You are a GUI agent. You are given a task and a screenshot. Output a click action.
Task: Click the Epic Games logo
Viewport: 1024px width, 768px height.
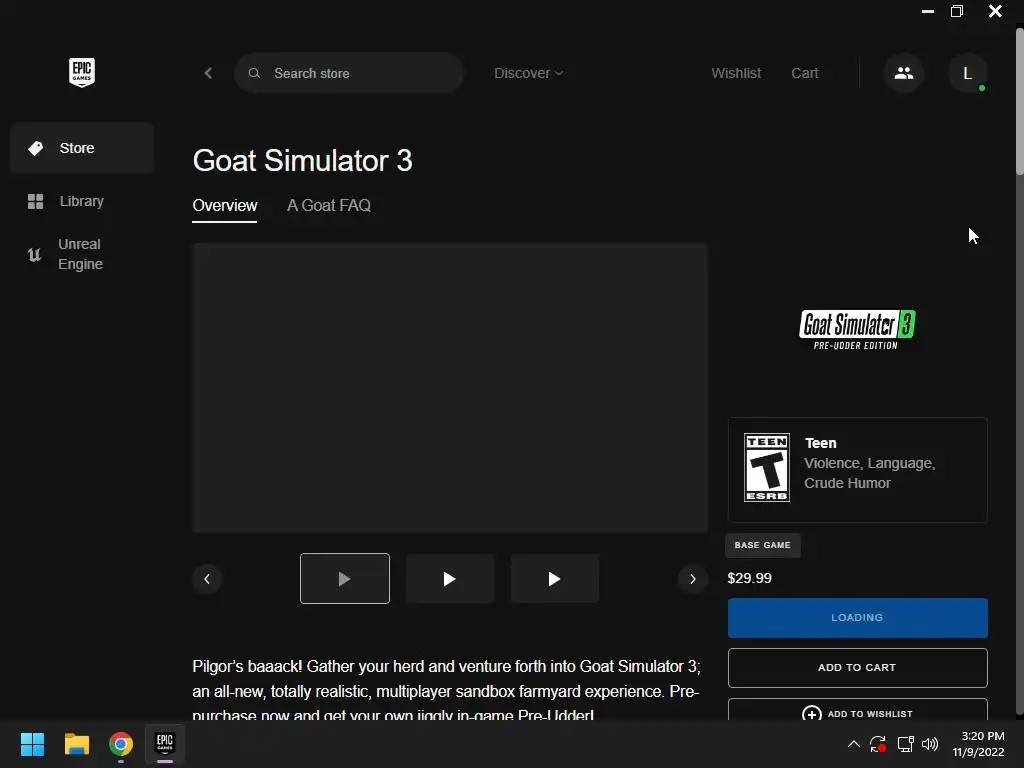click(82, 72)
